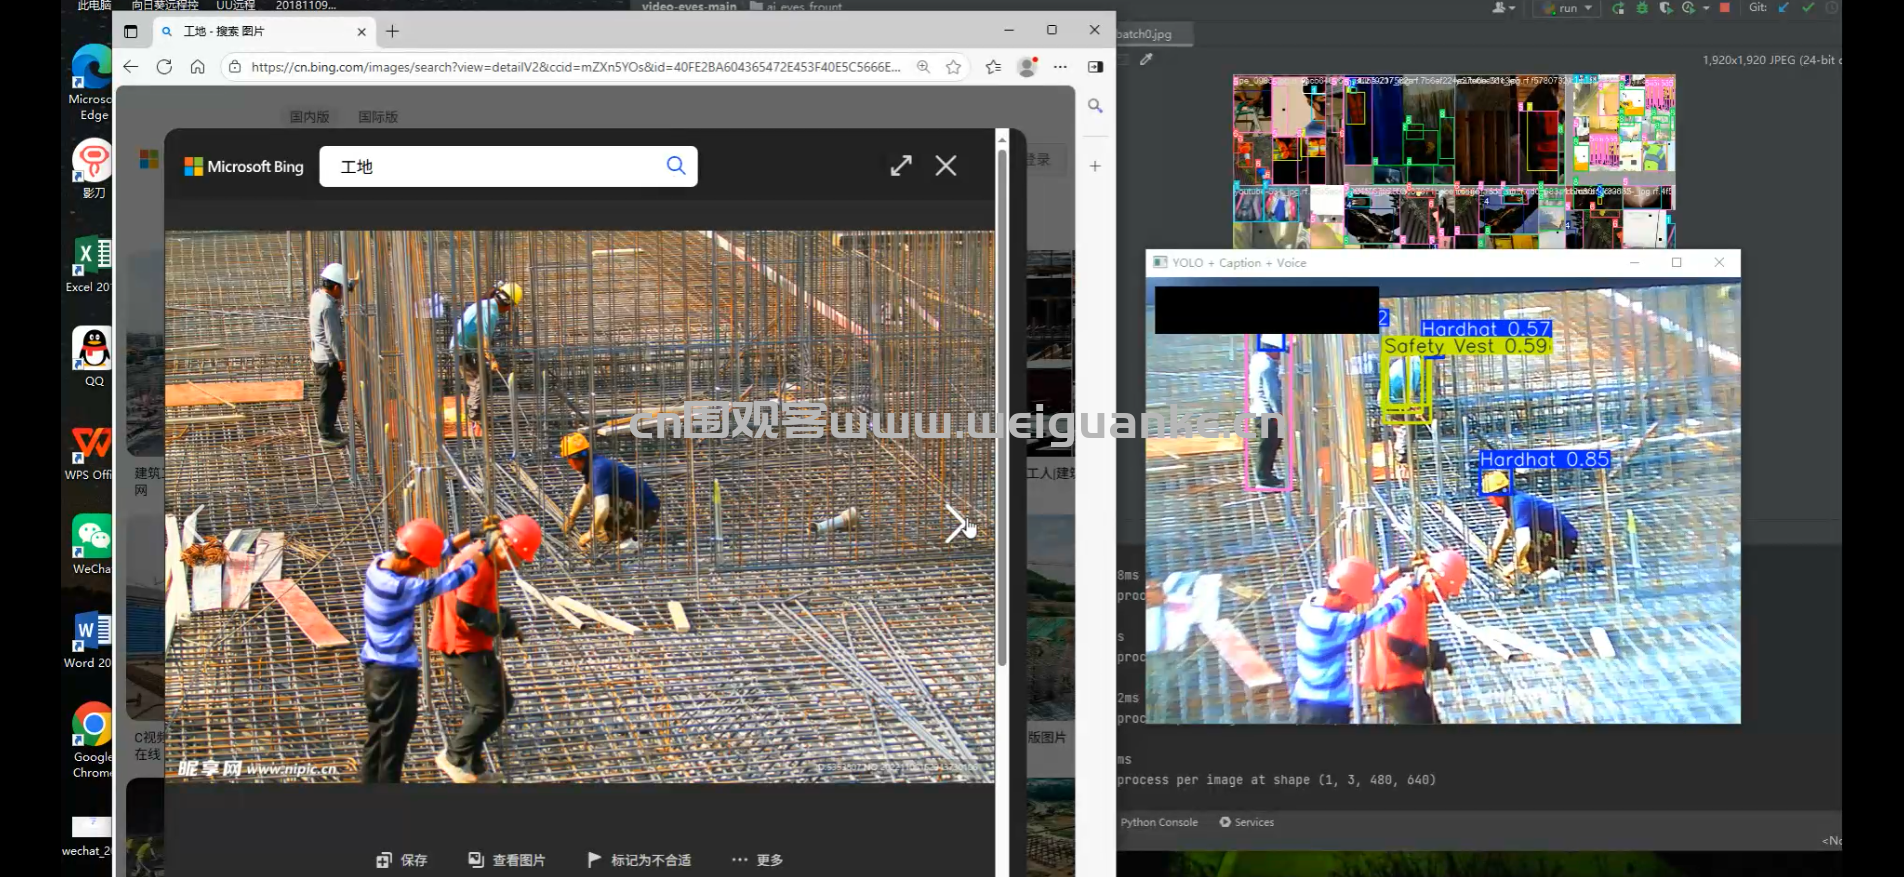Click Git commit green checkmark

[1808, 8]
